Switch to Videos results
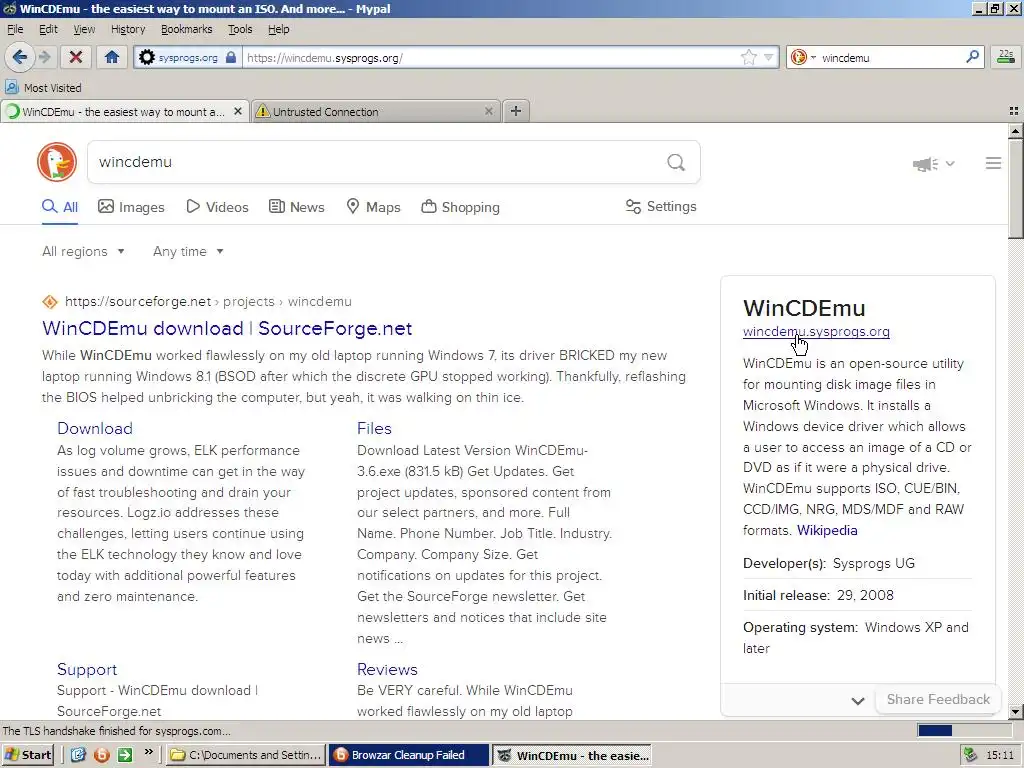 coord(217,207)
